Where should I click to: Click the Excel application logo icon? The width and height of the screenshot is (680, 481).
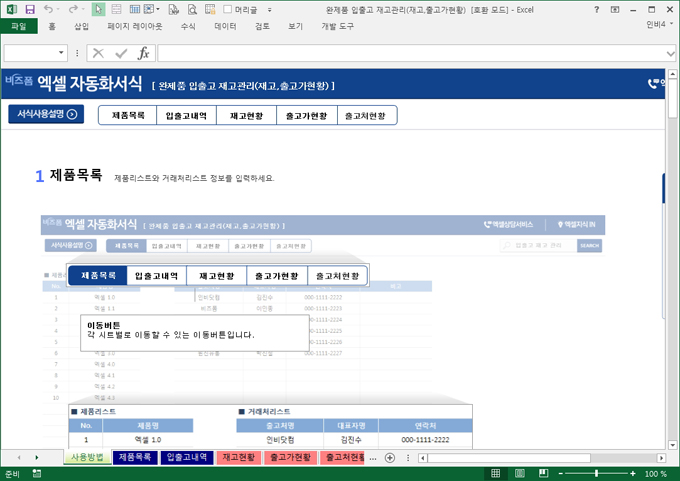(12, 9)
